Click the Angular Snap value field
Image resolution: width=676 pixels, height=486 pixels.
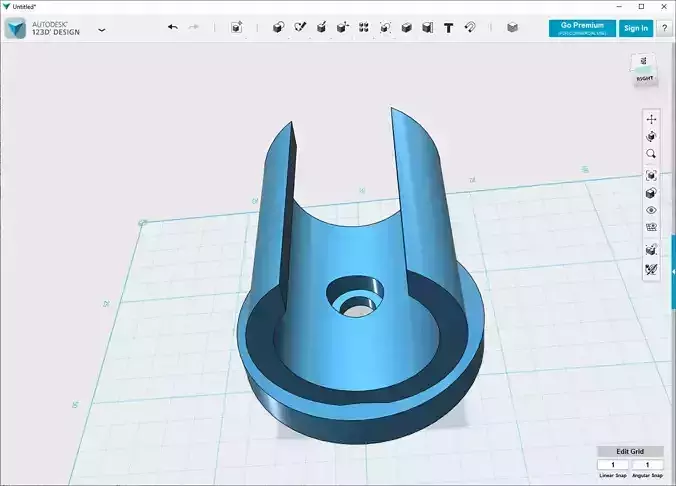tap(647, 465)
